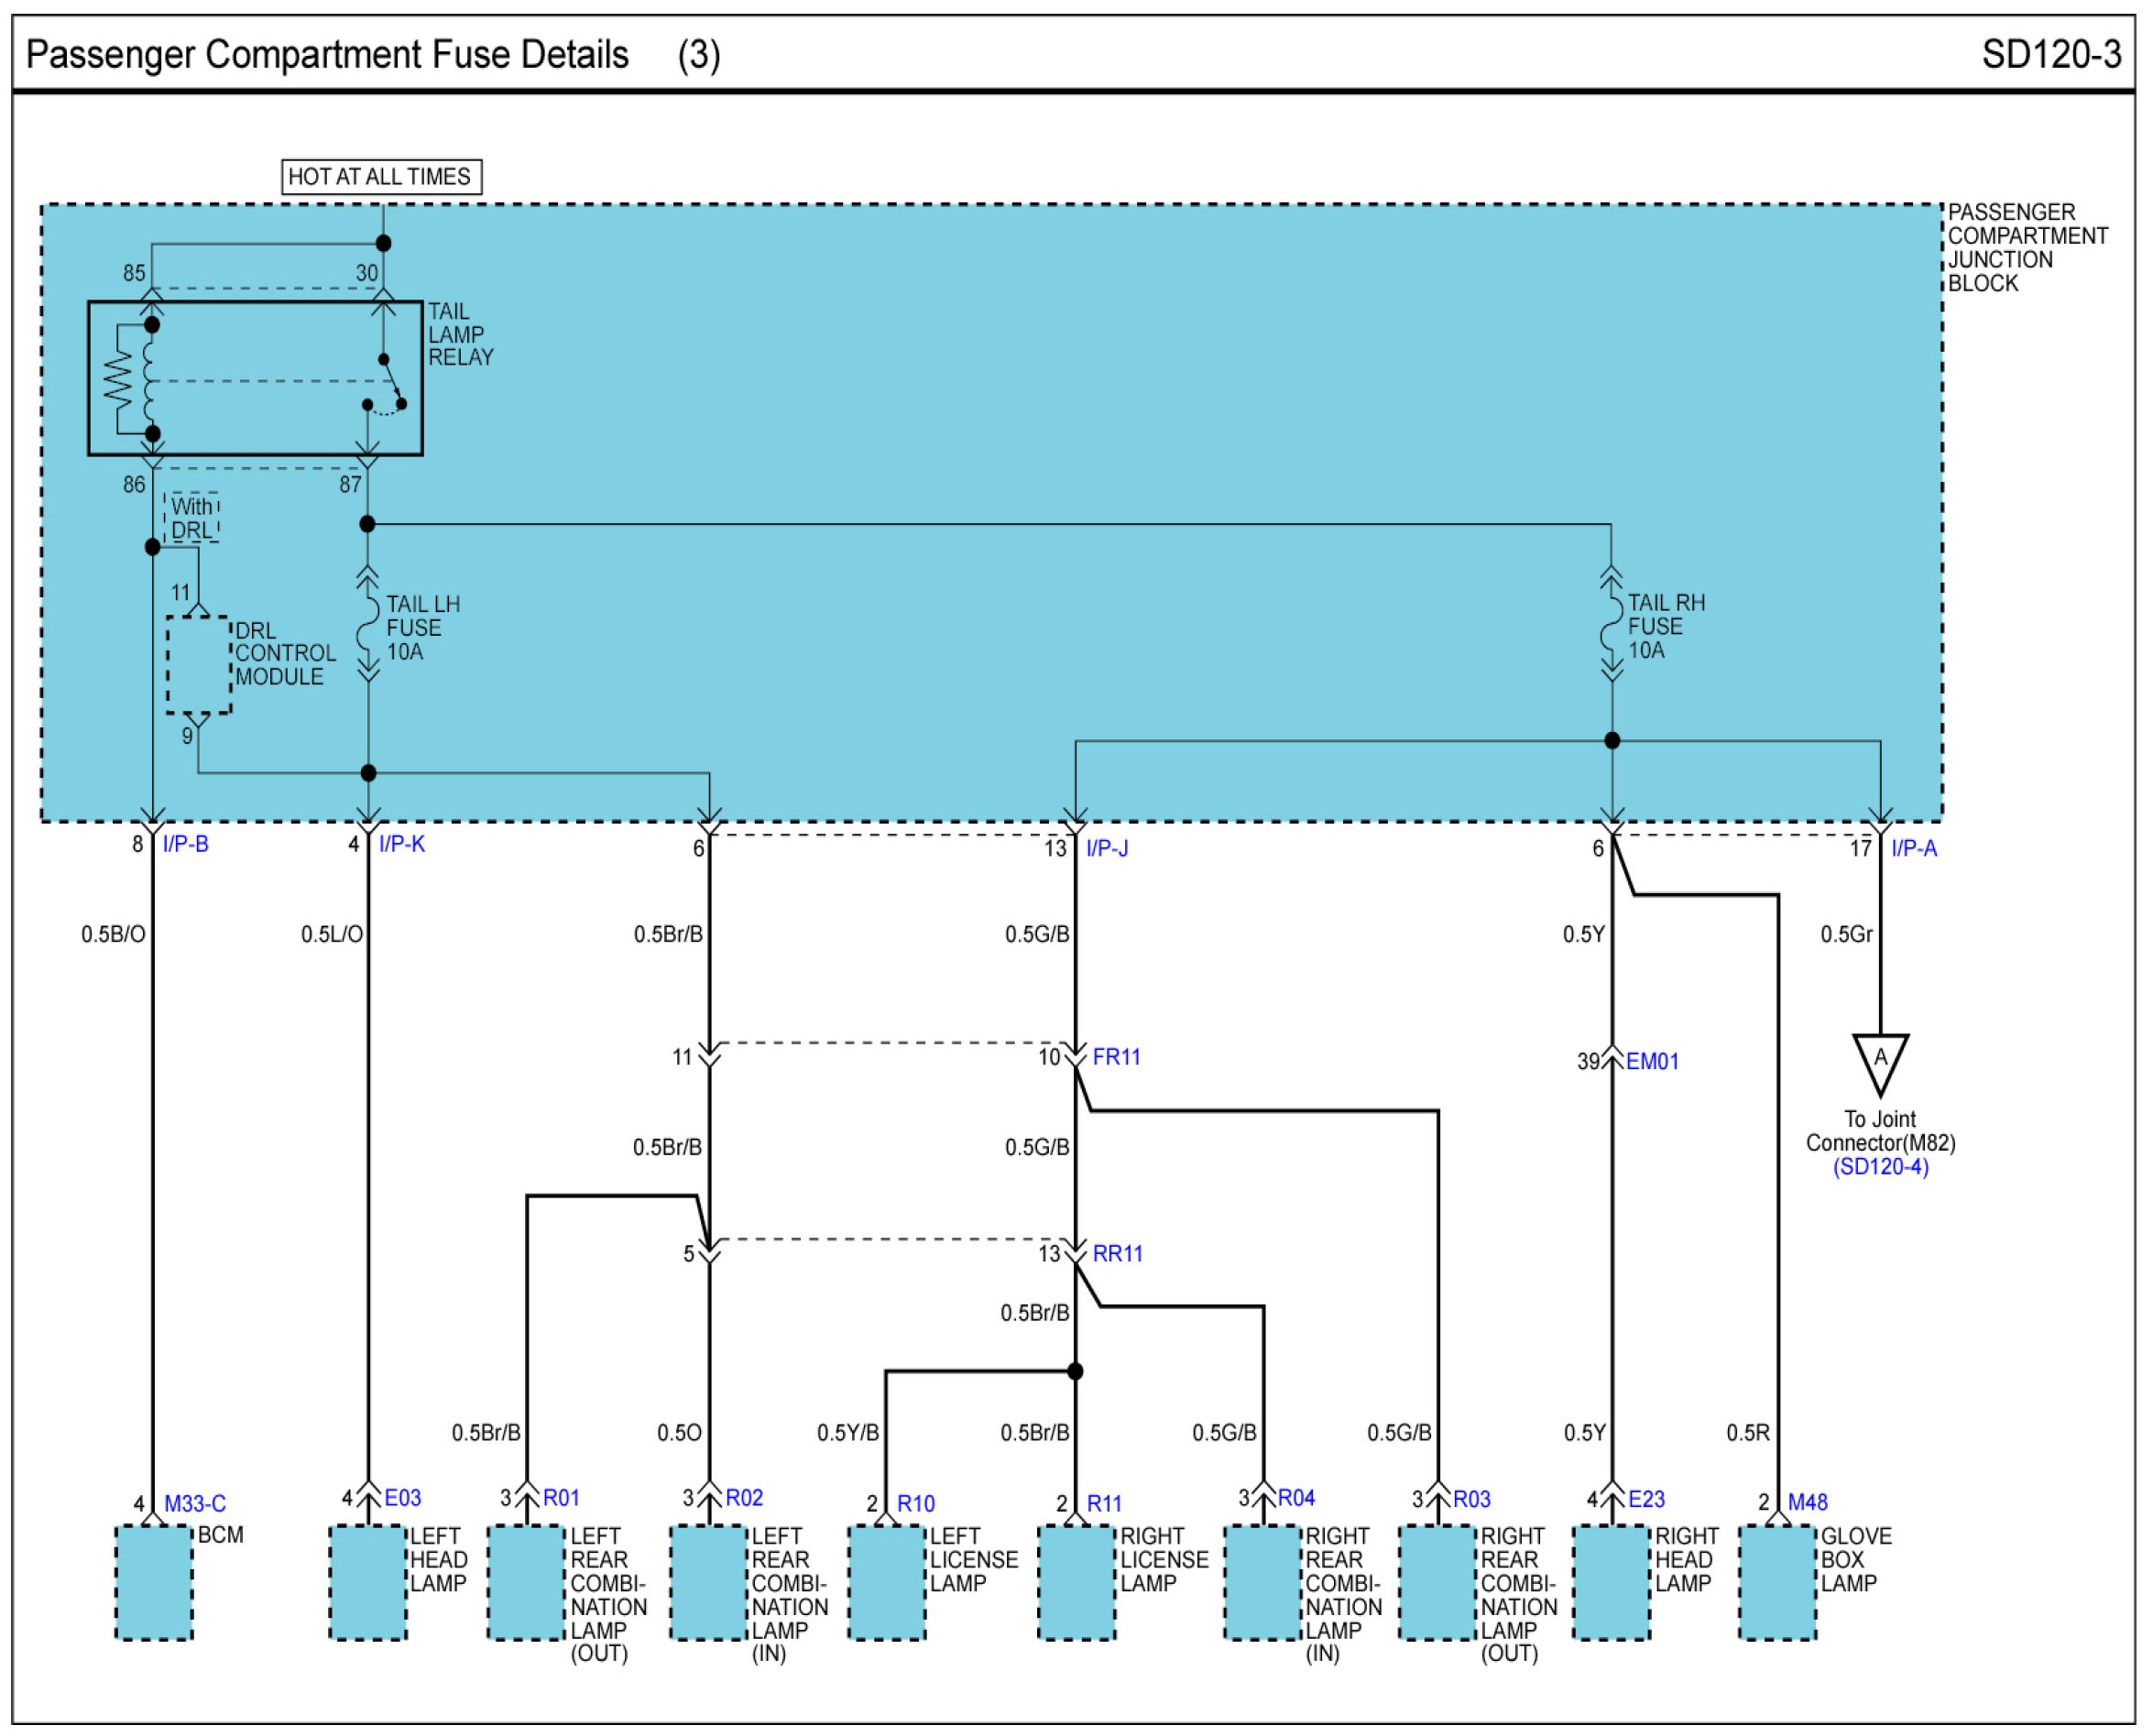The height and width of the screenshot is (1736, 2153).
Task: Click the RR11 connector label
Action: (x=1117, y=1254)
